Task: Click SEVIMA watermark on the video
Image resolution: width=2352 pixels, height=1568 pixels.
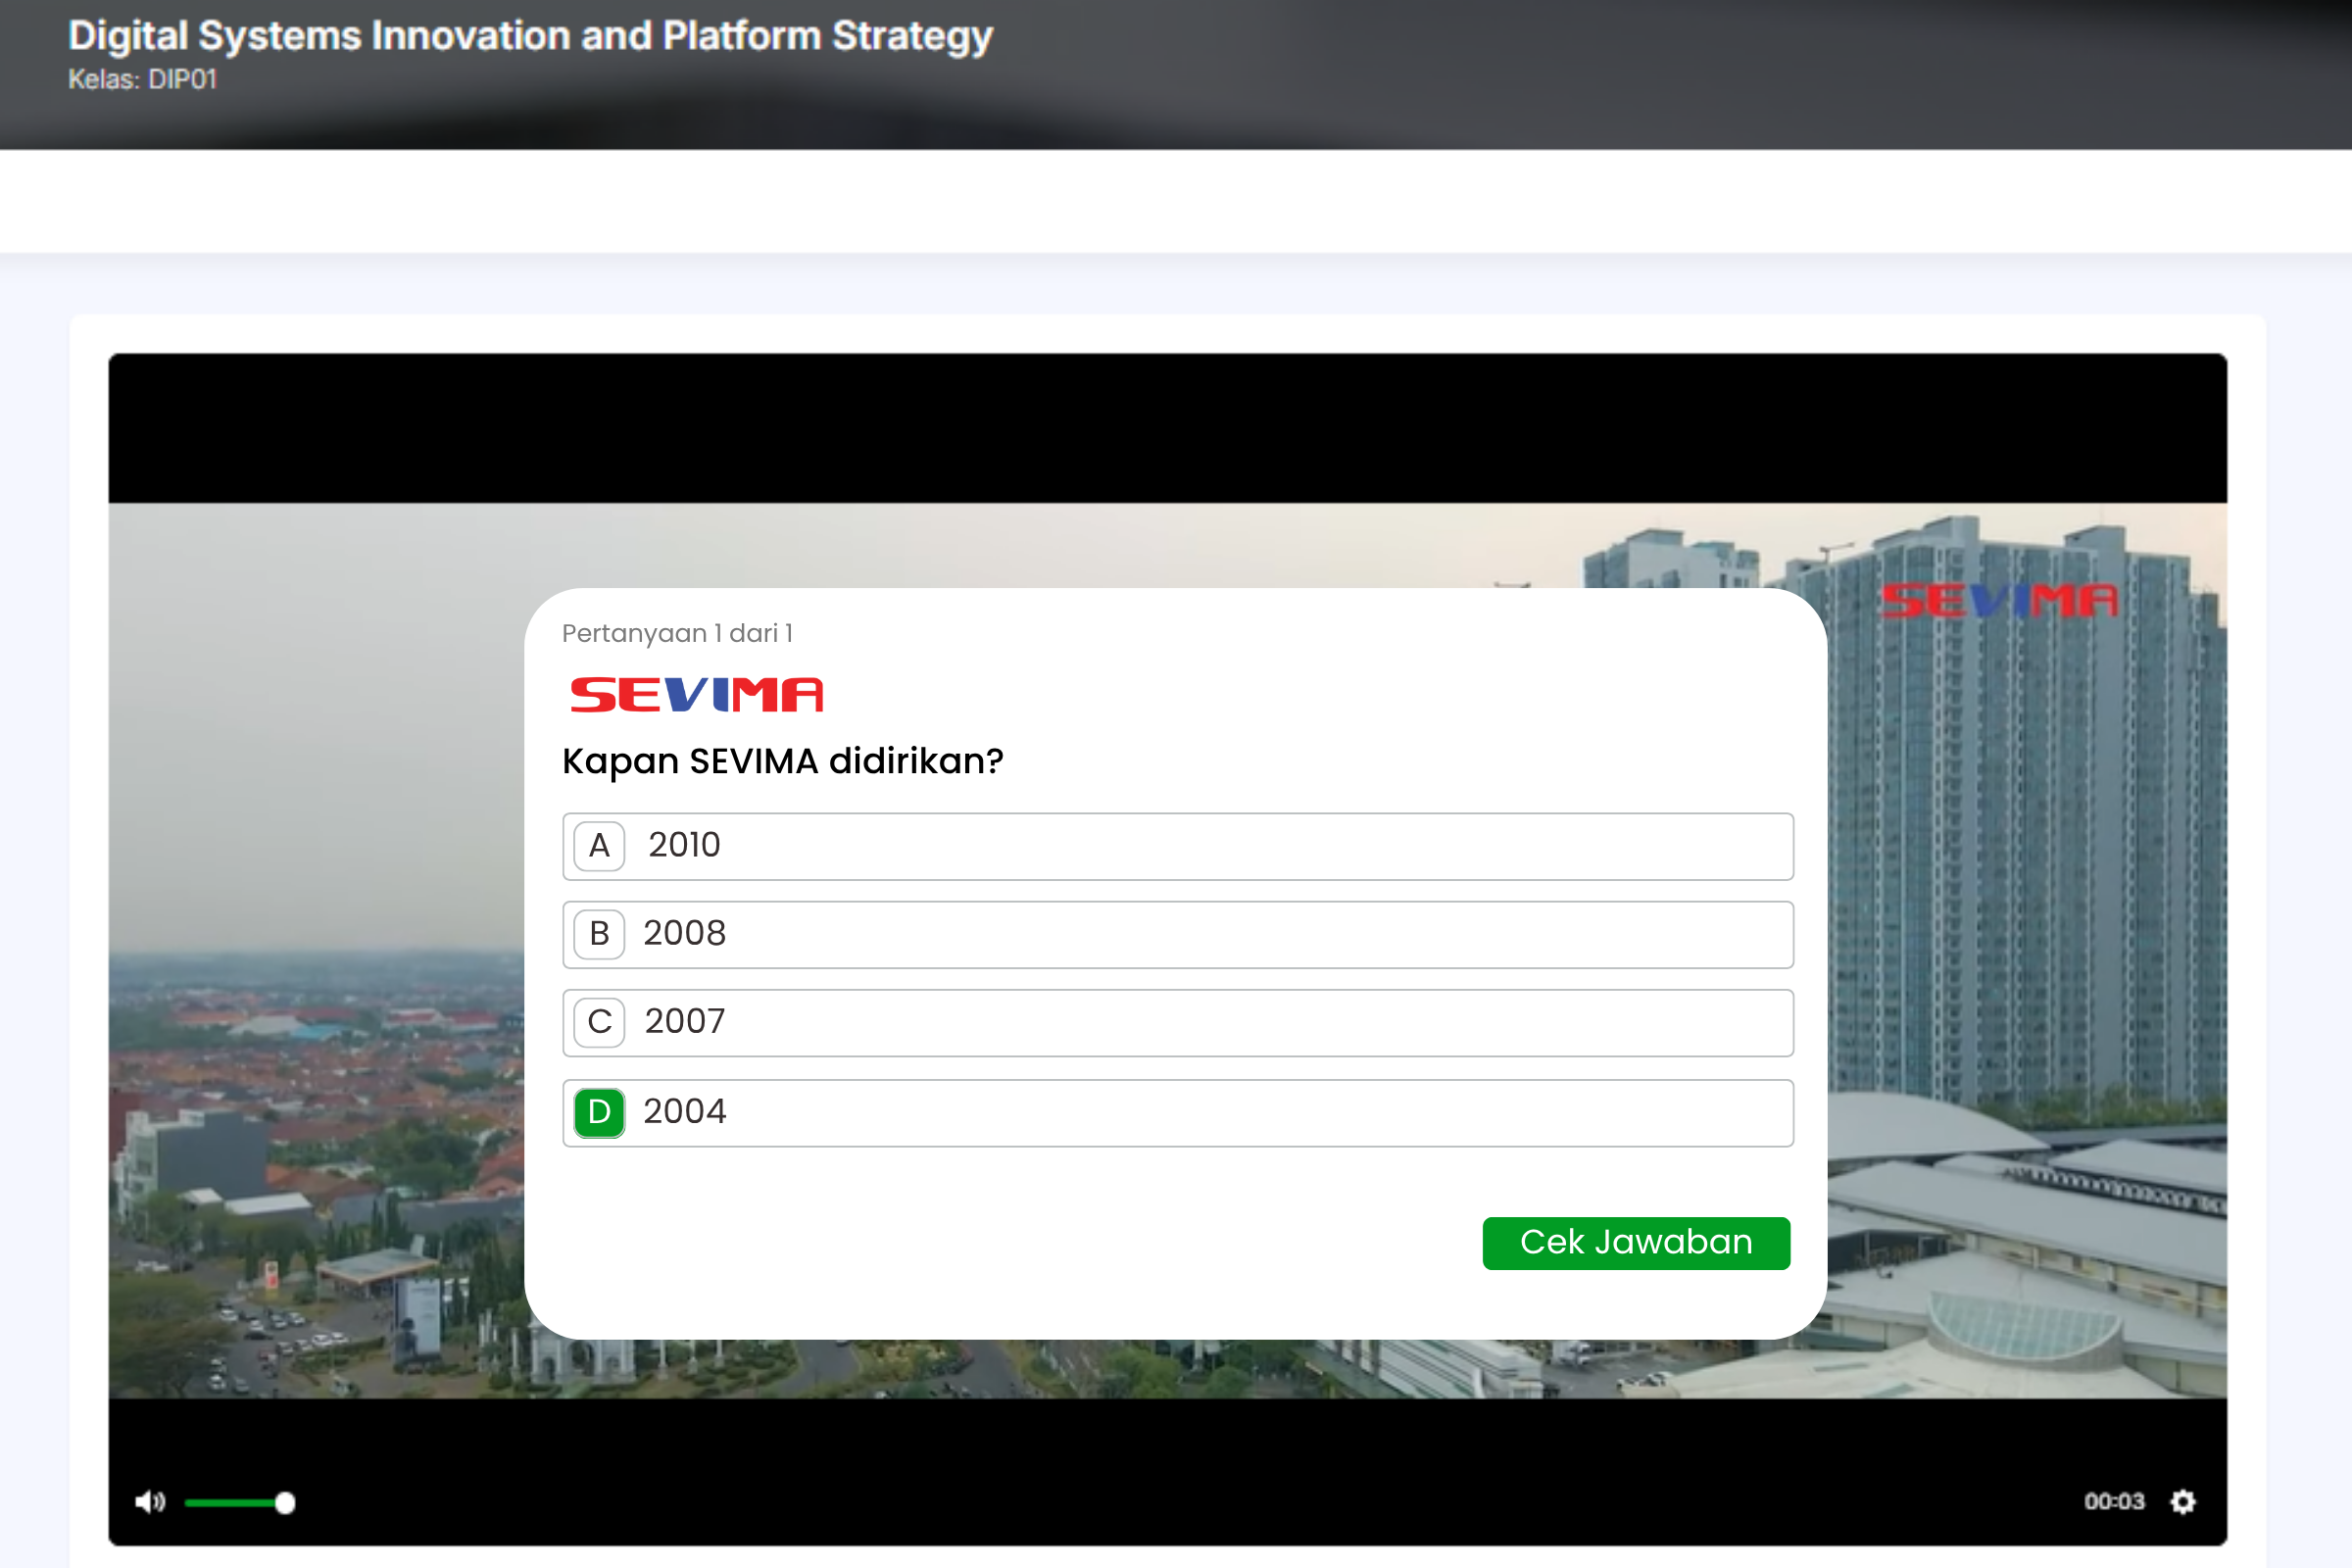Action: [1999, 601]
